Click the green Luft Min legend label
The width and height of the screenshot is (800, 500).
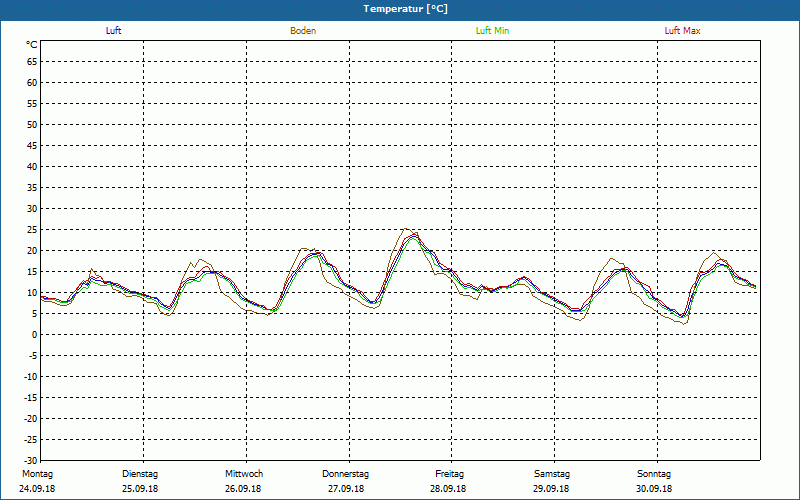[492, 31]
